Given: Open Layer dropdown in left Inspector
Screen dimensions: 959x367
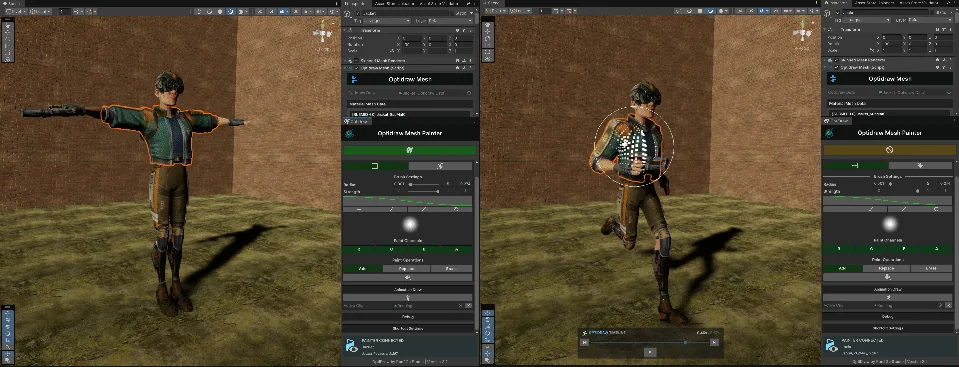Looking at the screenshot, I should (x=450, y=21).
